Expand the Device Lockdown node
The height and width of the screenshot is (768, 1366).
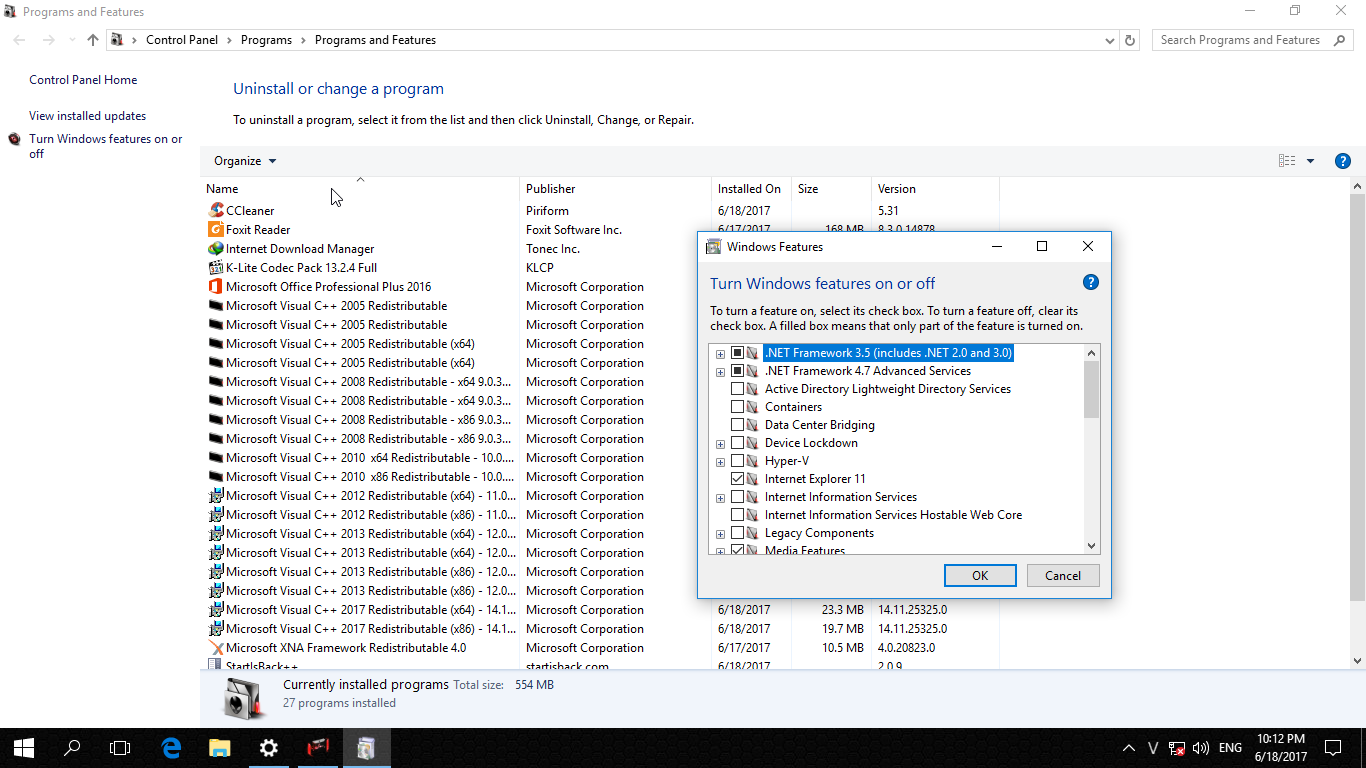click(720, 444)
